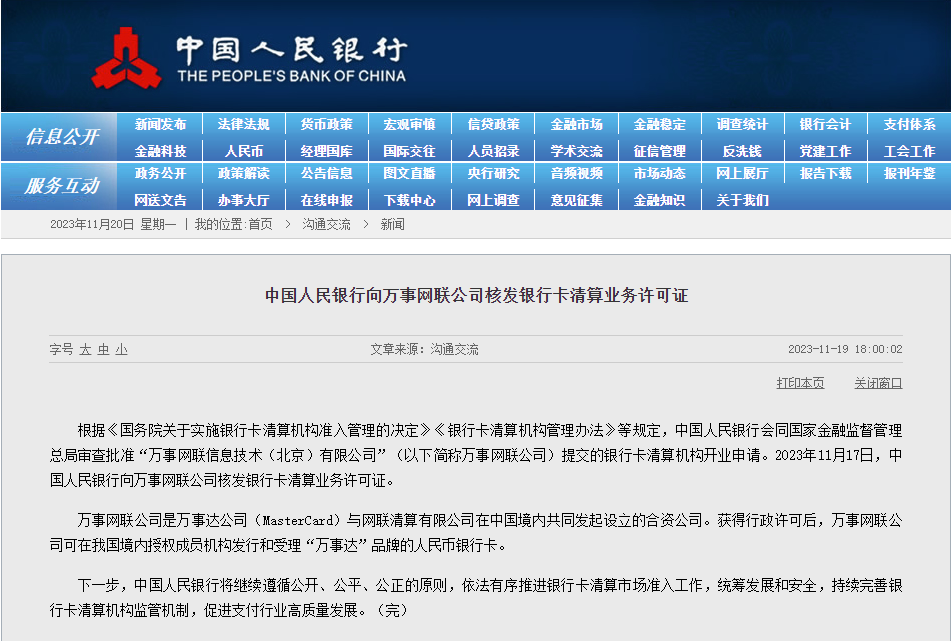
Task: Open the 反洗钱 section
Action: pyautogui.click(x=742, y=151)
